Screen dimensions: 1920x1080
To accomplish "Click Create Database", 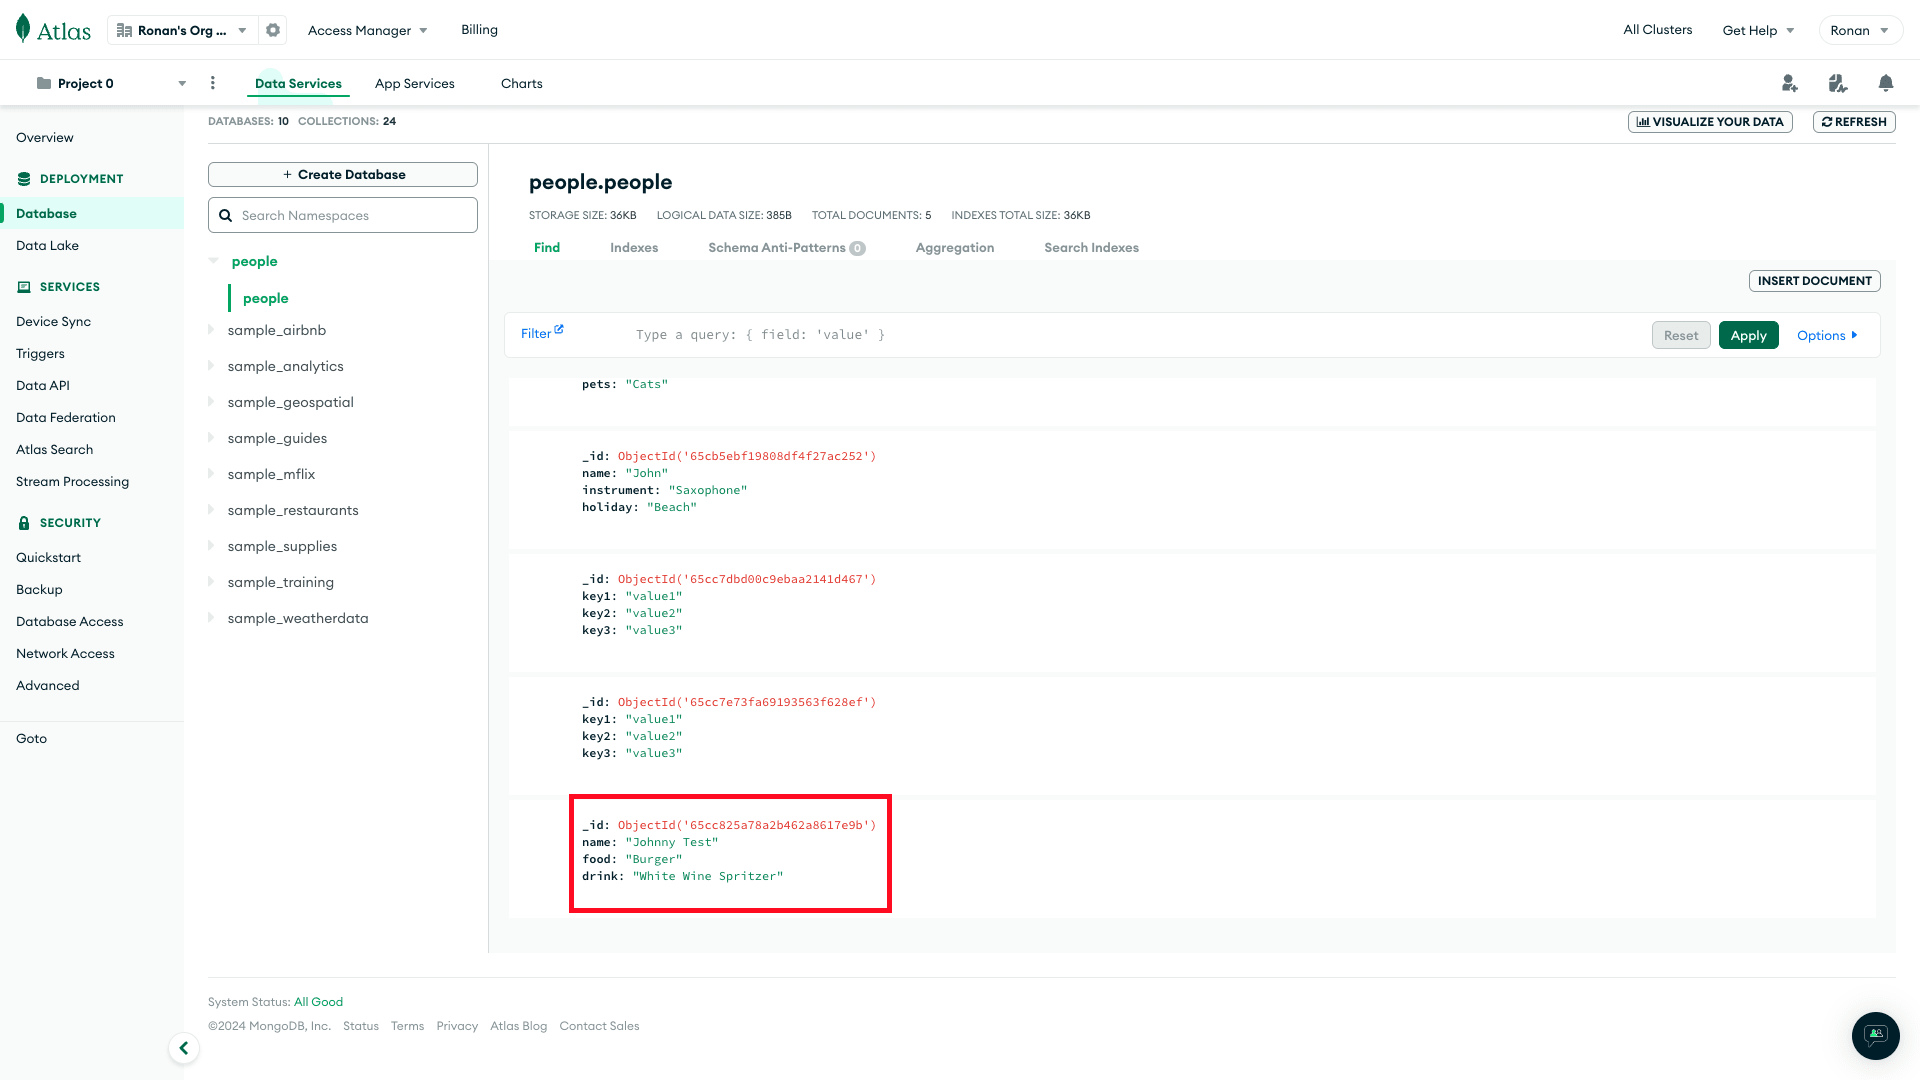I will tap(343, 174).
